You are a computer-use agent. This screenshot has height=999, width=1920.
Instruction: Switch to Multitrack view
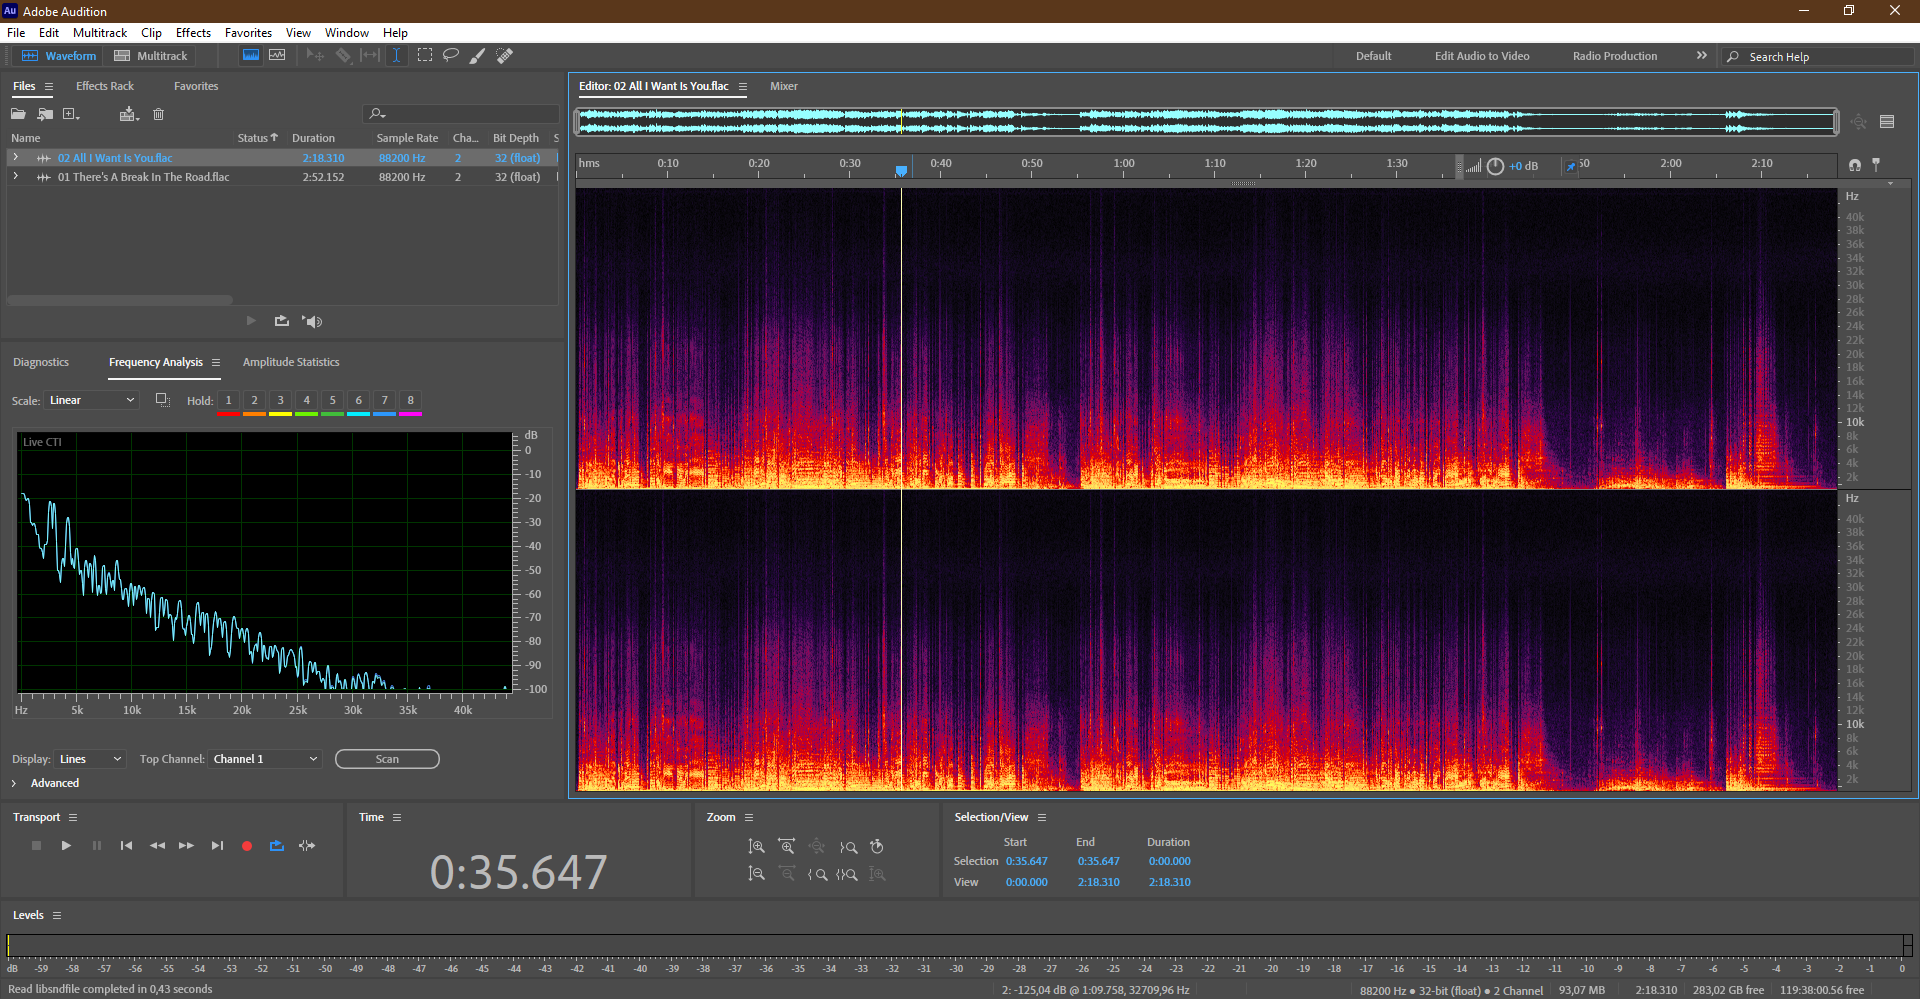(151, 56)
